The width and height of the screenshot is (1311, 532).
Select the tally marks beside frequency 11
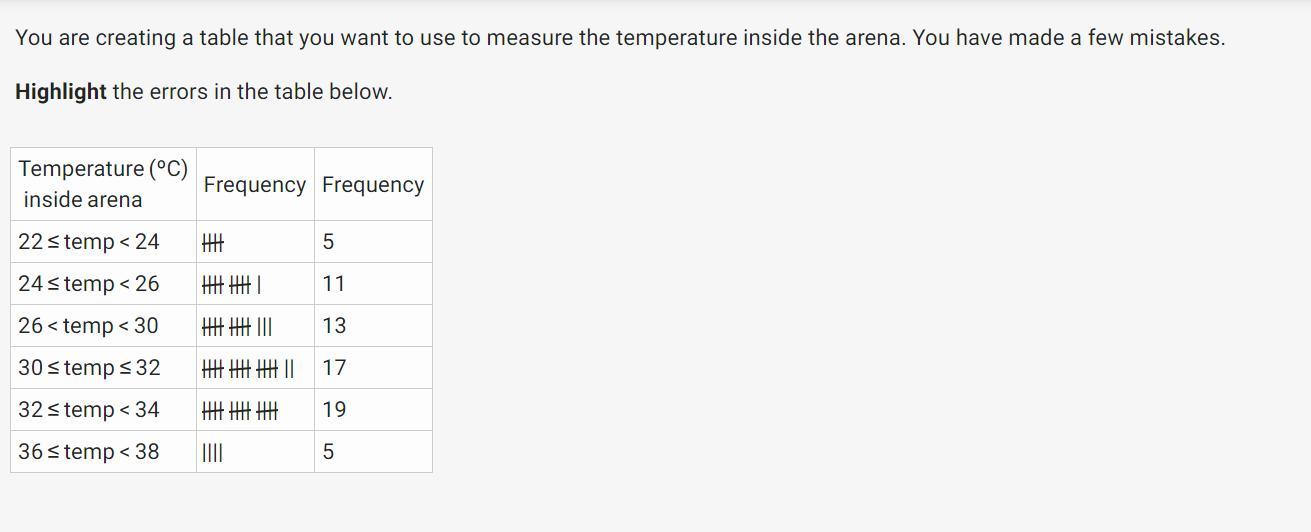click(231, 284)
